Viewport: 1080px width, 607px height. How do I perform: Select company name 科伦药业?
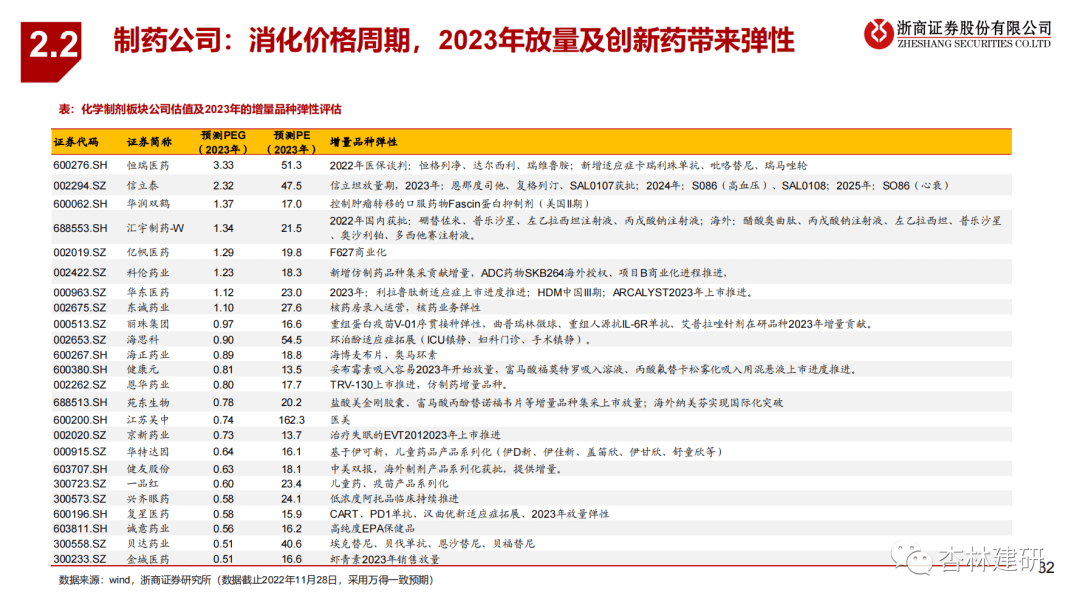tap(147, 273)
